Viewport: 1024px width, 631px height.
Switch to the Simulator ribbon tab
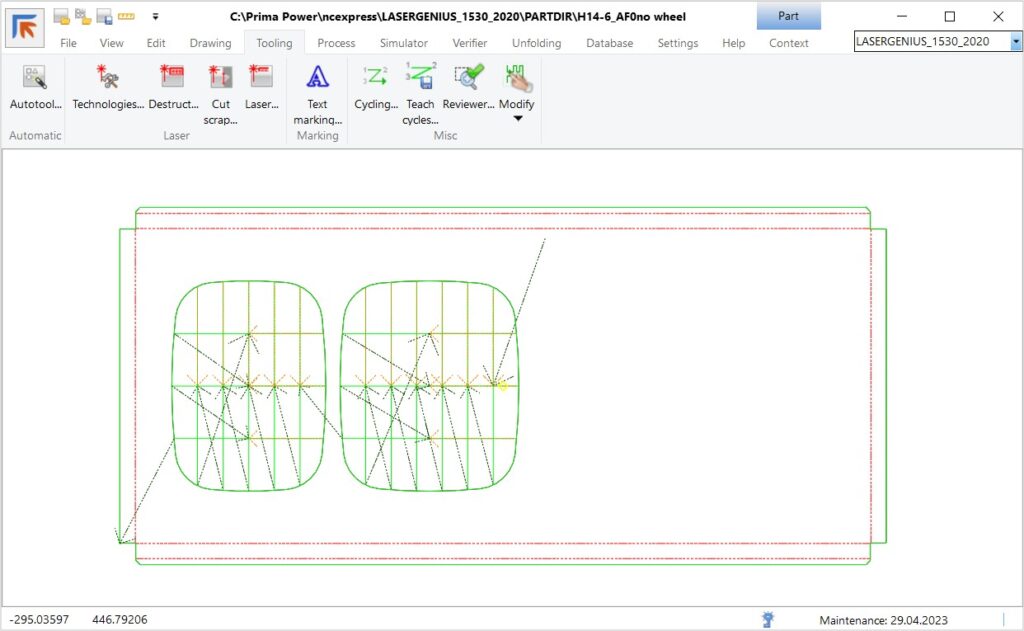click(x=403, y=43)
